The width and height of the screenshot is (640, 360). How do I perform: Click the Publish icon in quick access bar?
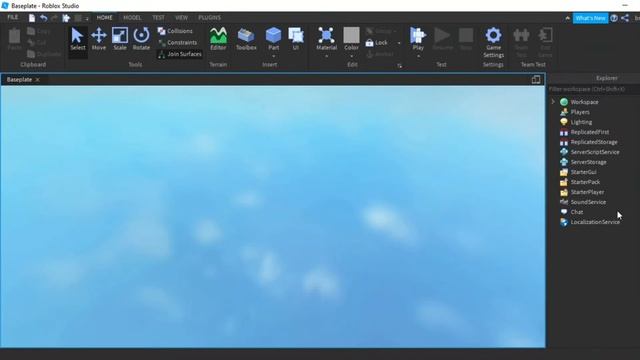pos(66,18)
